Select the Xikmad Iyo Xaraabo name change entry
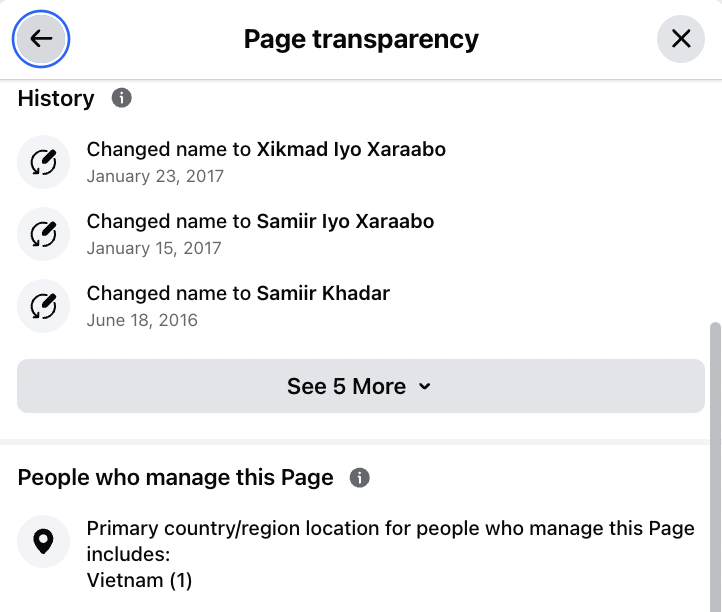 click(x=266, y=150)
